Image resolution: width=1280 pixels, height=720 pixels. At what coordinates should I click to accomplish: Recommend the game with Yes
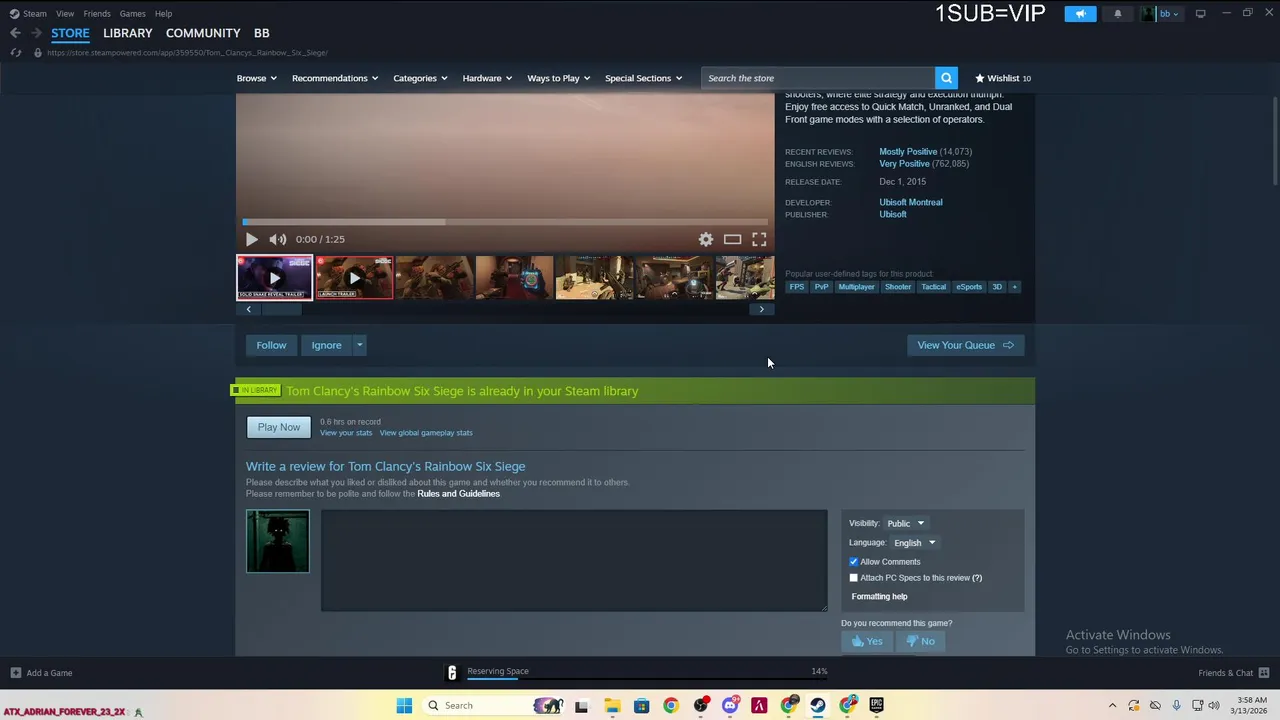pos(866,641)
